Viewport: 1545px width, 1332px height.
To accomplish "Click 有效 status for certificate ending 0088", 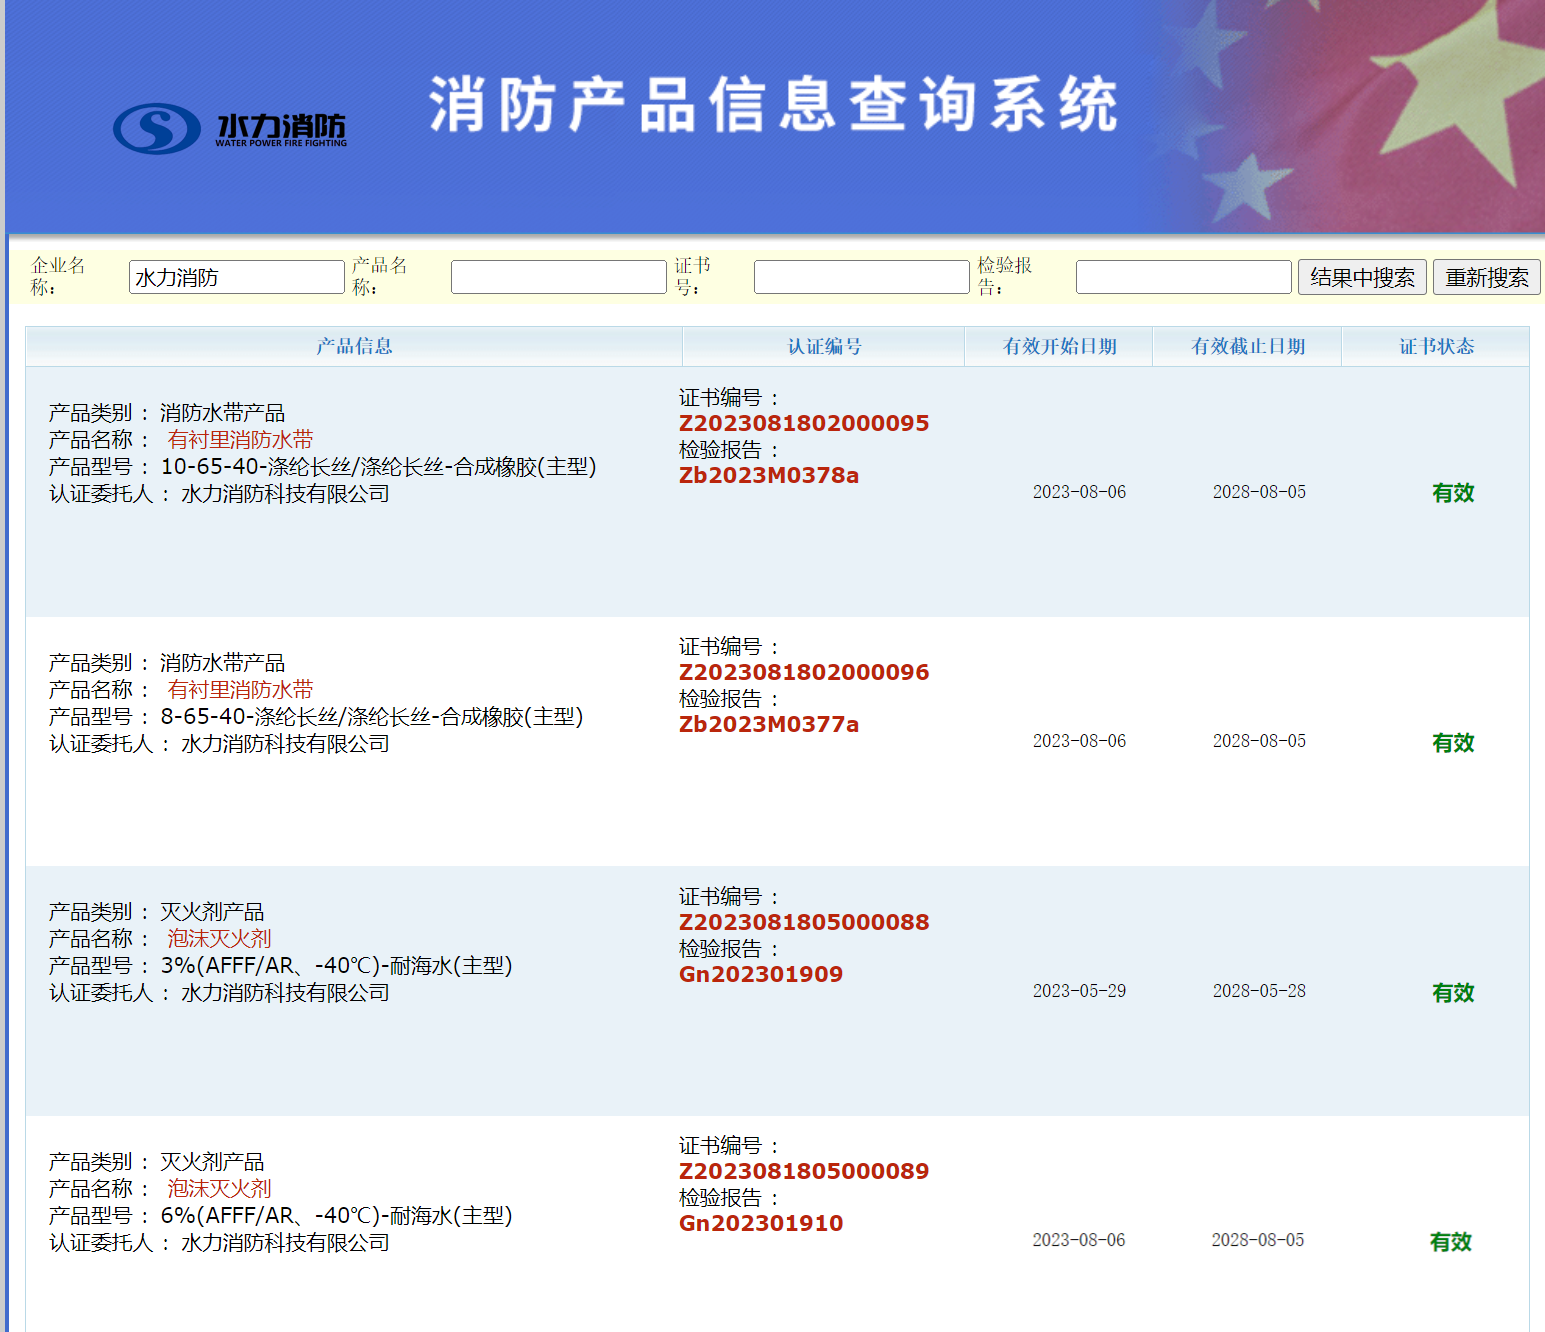I will pyautogui.click(x=1453, y=993).
